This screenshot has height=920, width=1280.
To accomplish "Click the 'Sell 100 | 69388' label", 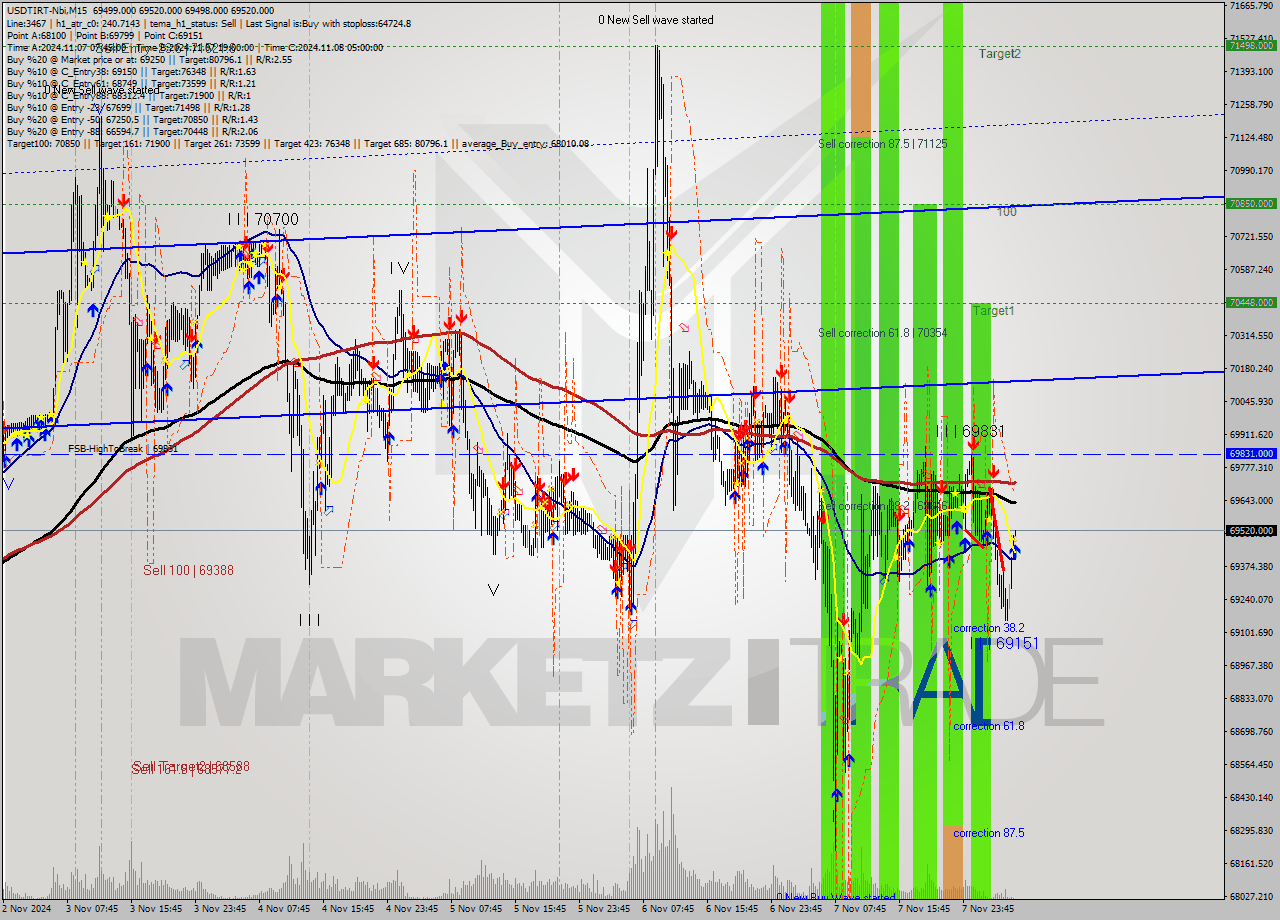I will click(188, 570).
